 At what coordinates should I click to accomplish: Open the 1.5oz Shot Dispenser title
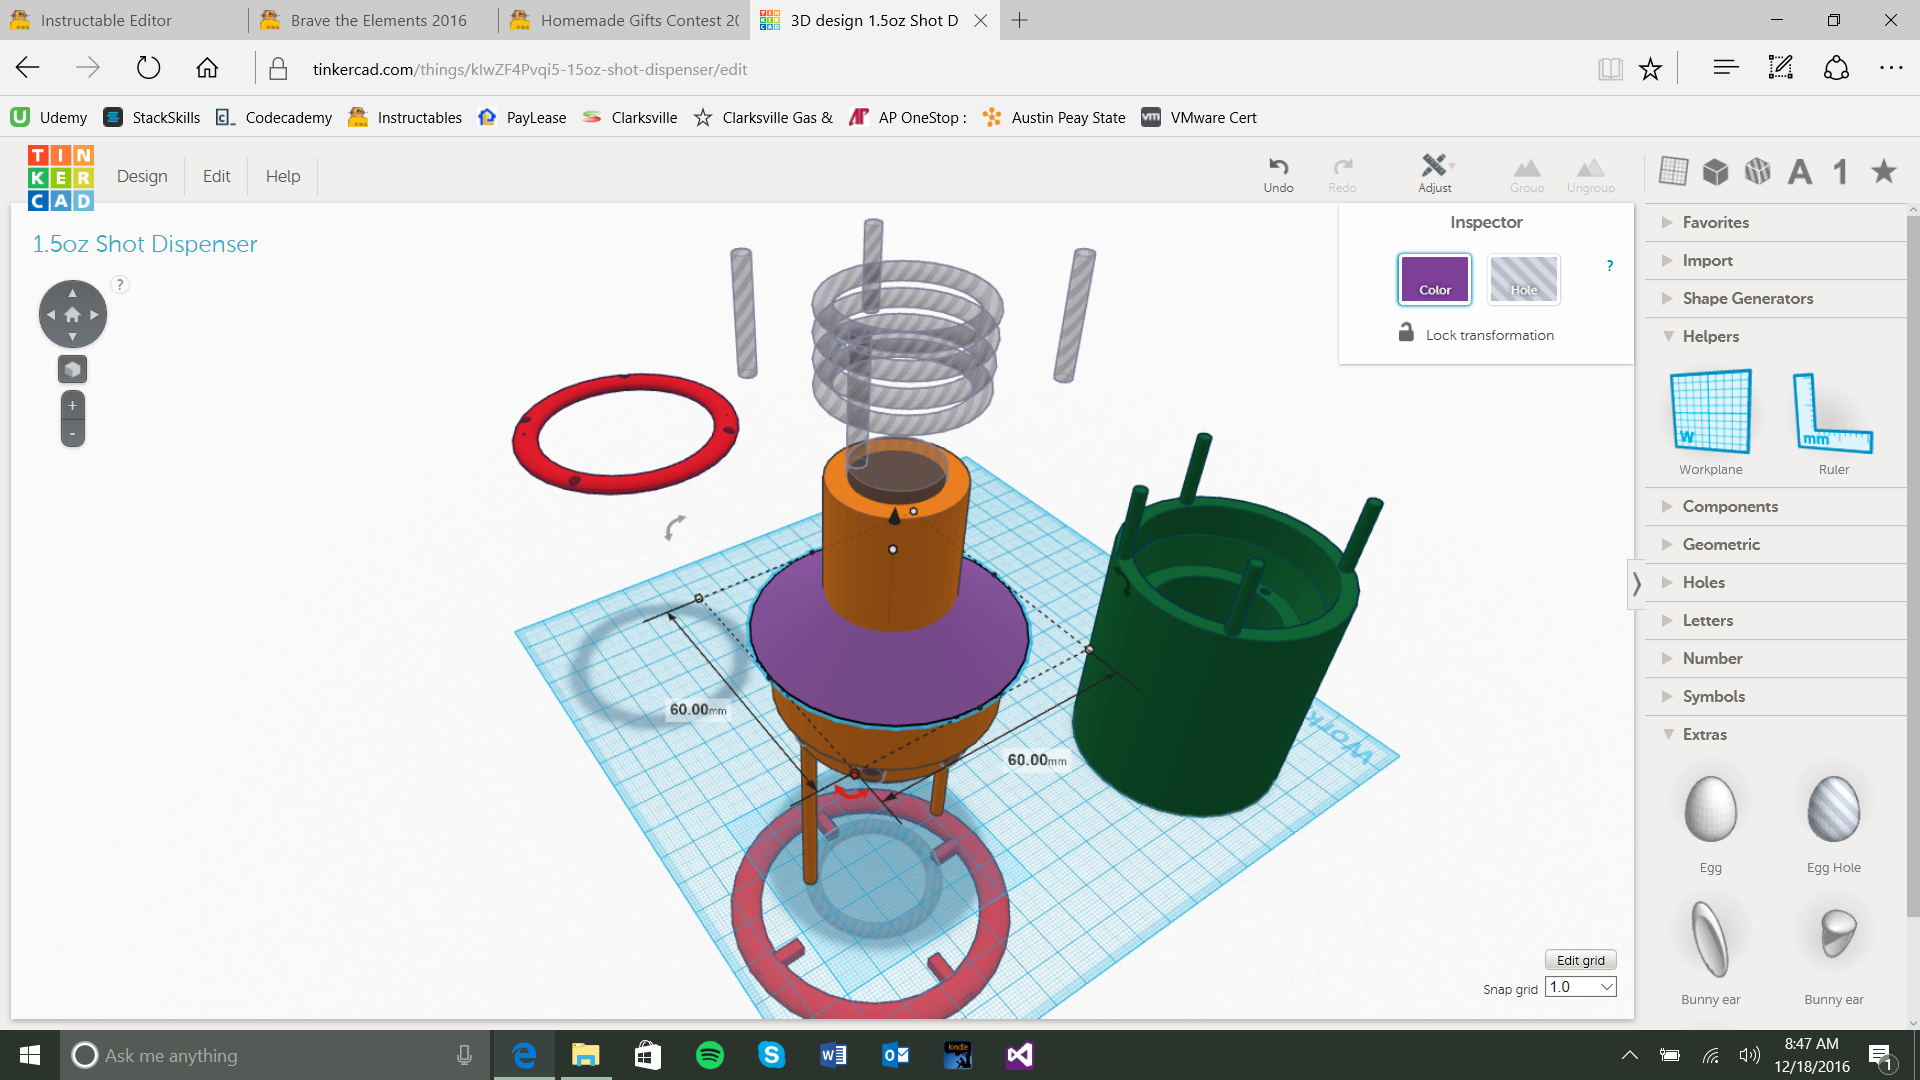click(x=145, y=244)
